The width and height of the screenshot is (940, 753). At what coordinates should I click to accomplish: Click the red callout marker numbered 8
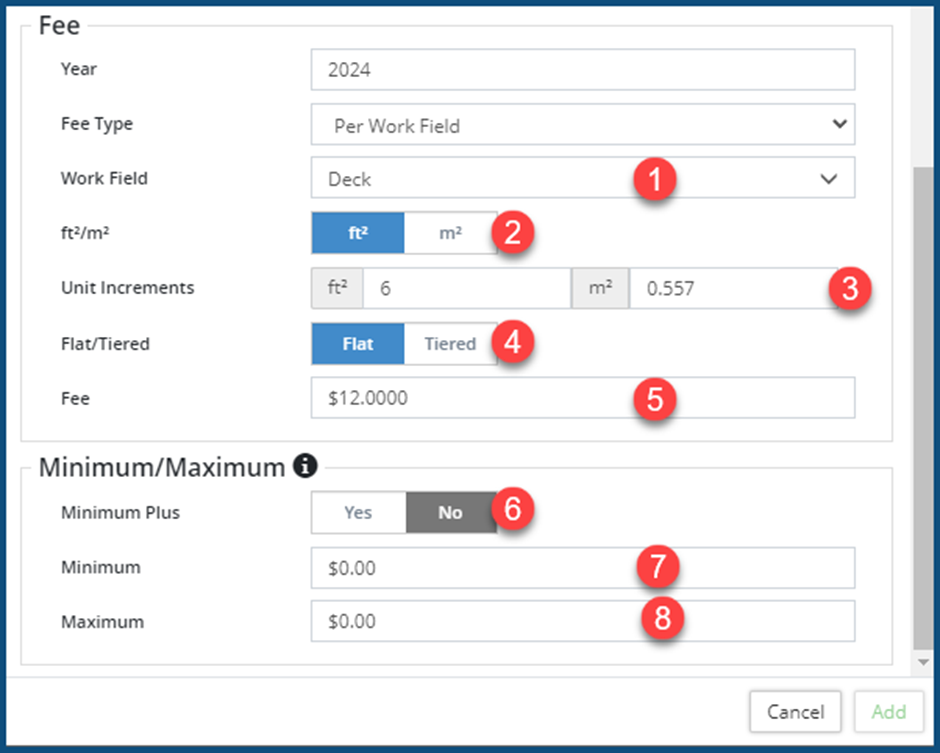point(662,620)
